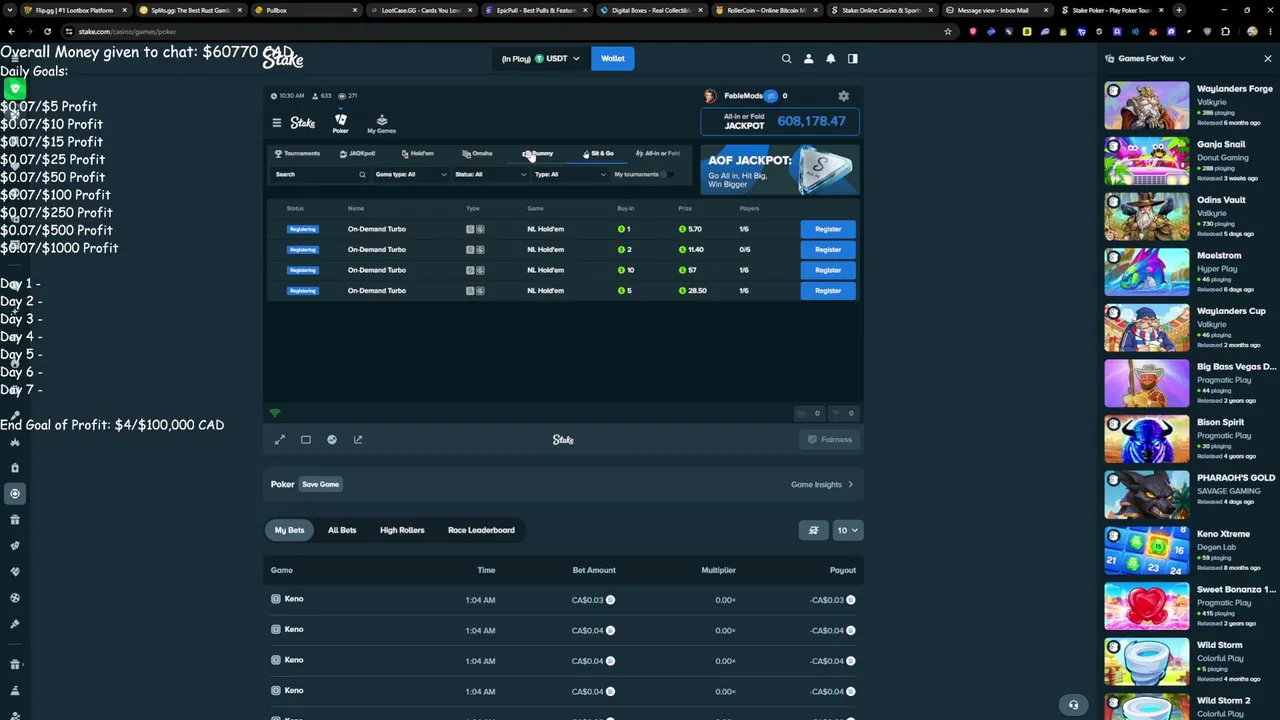Switch to the Rummy tab
The height and width of the screenshot is (720, 1280).
537,154
